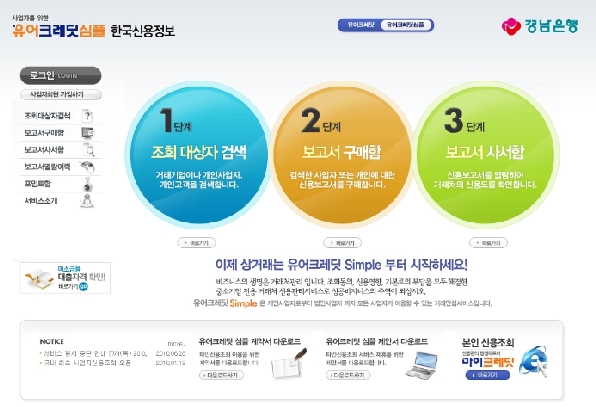The height and width of the screenshot is (407, 596).
Task: Click the 경남은행 logo
Action: pyautogui.click(x=540, y=26)
